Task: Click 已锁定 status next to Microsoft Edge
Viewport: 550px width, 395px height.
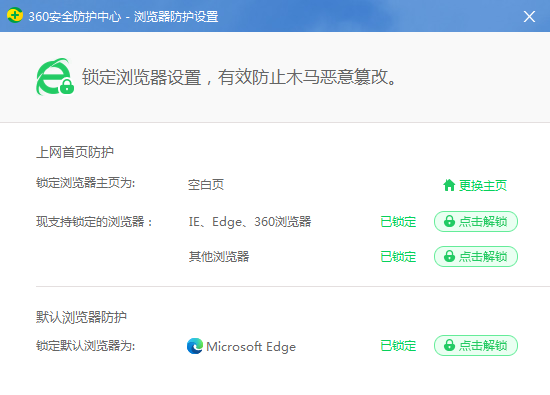Action: 398,346
